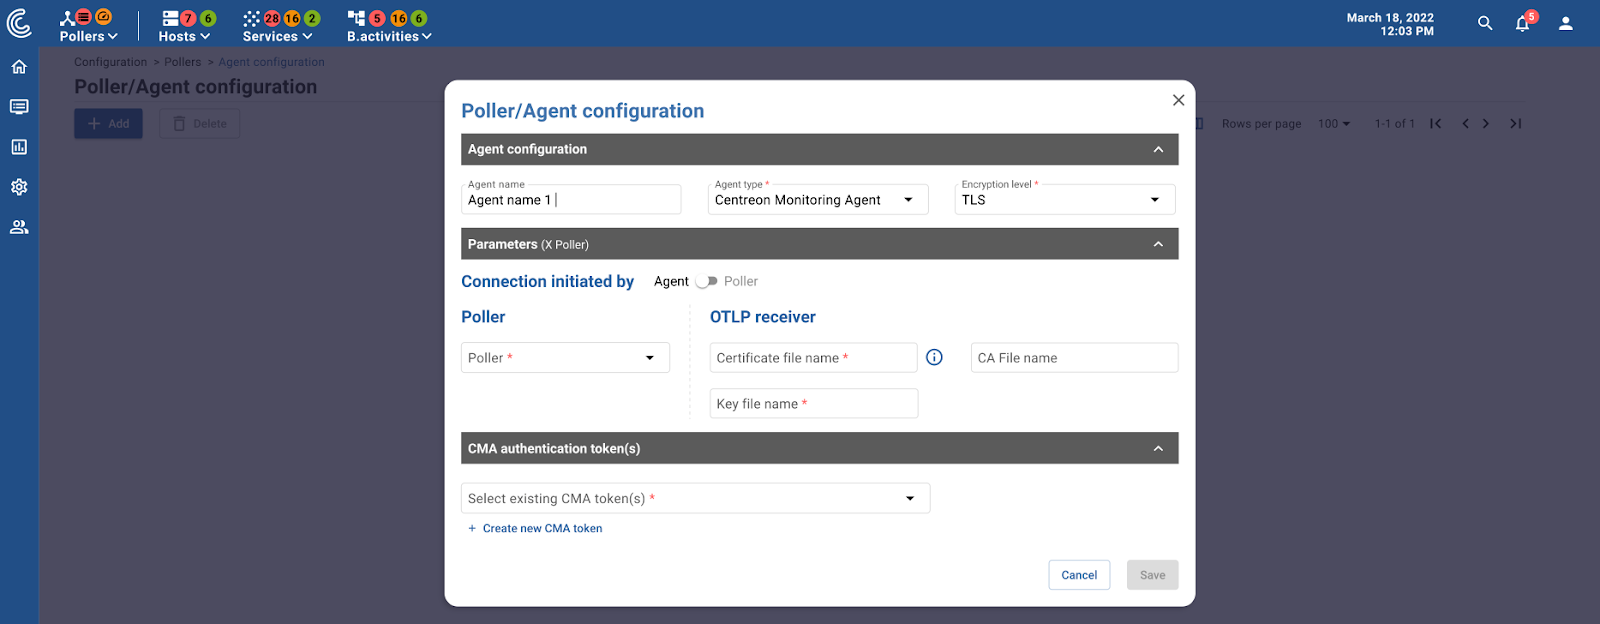Collapse the Agent configuration section
1600x624 pixels.
point(1158,150)
